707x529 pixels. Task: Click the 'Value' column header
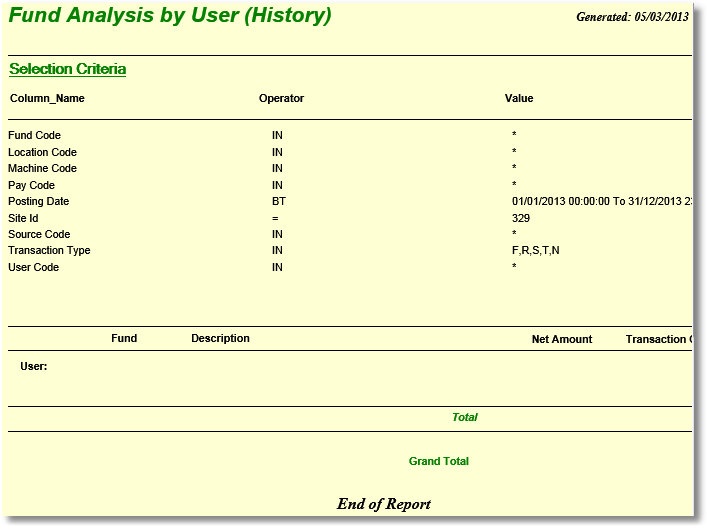point(519,98)
